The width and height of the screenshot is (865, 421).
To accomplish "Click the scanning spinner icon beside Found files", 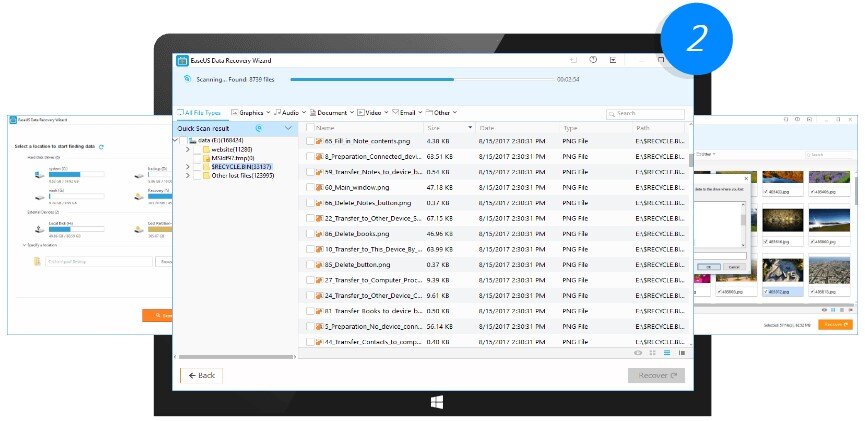I will (x=188, y=79).
